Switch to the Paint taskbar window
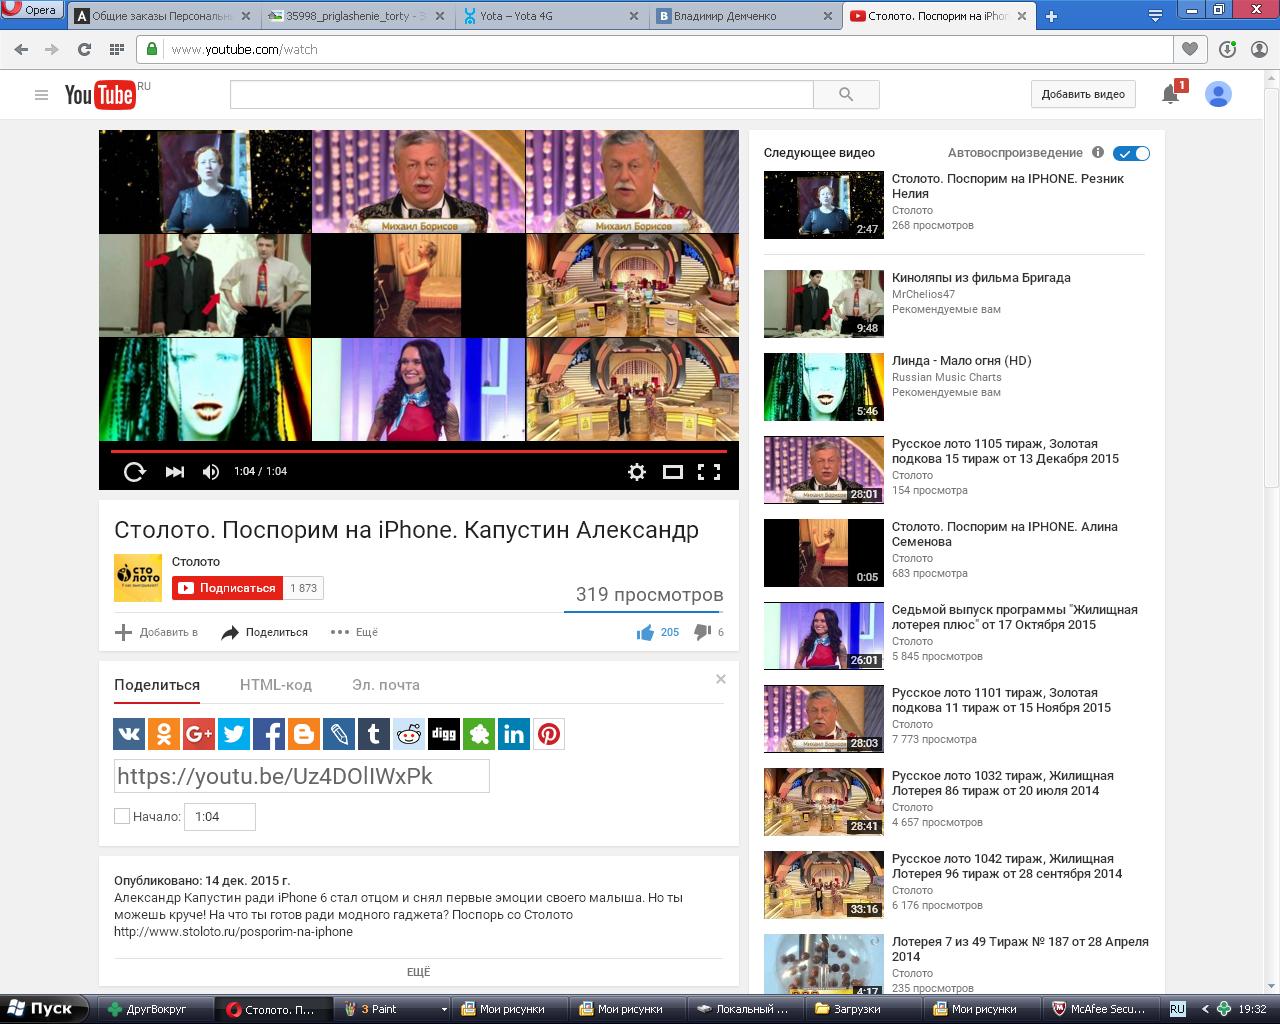Image resolution: width=1280 pixels, height=1024 pixels. point(391,1009)
